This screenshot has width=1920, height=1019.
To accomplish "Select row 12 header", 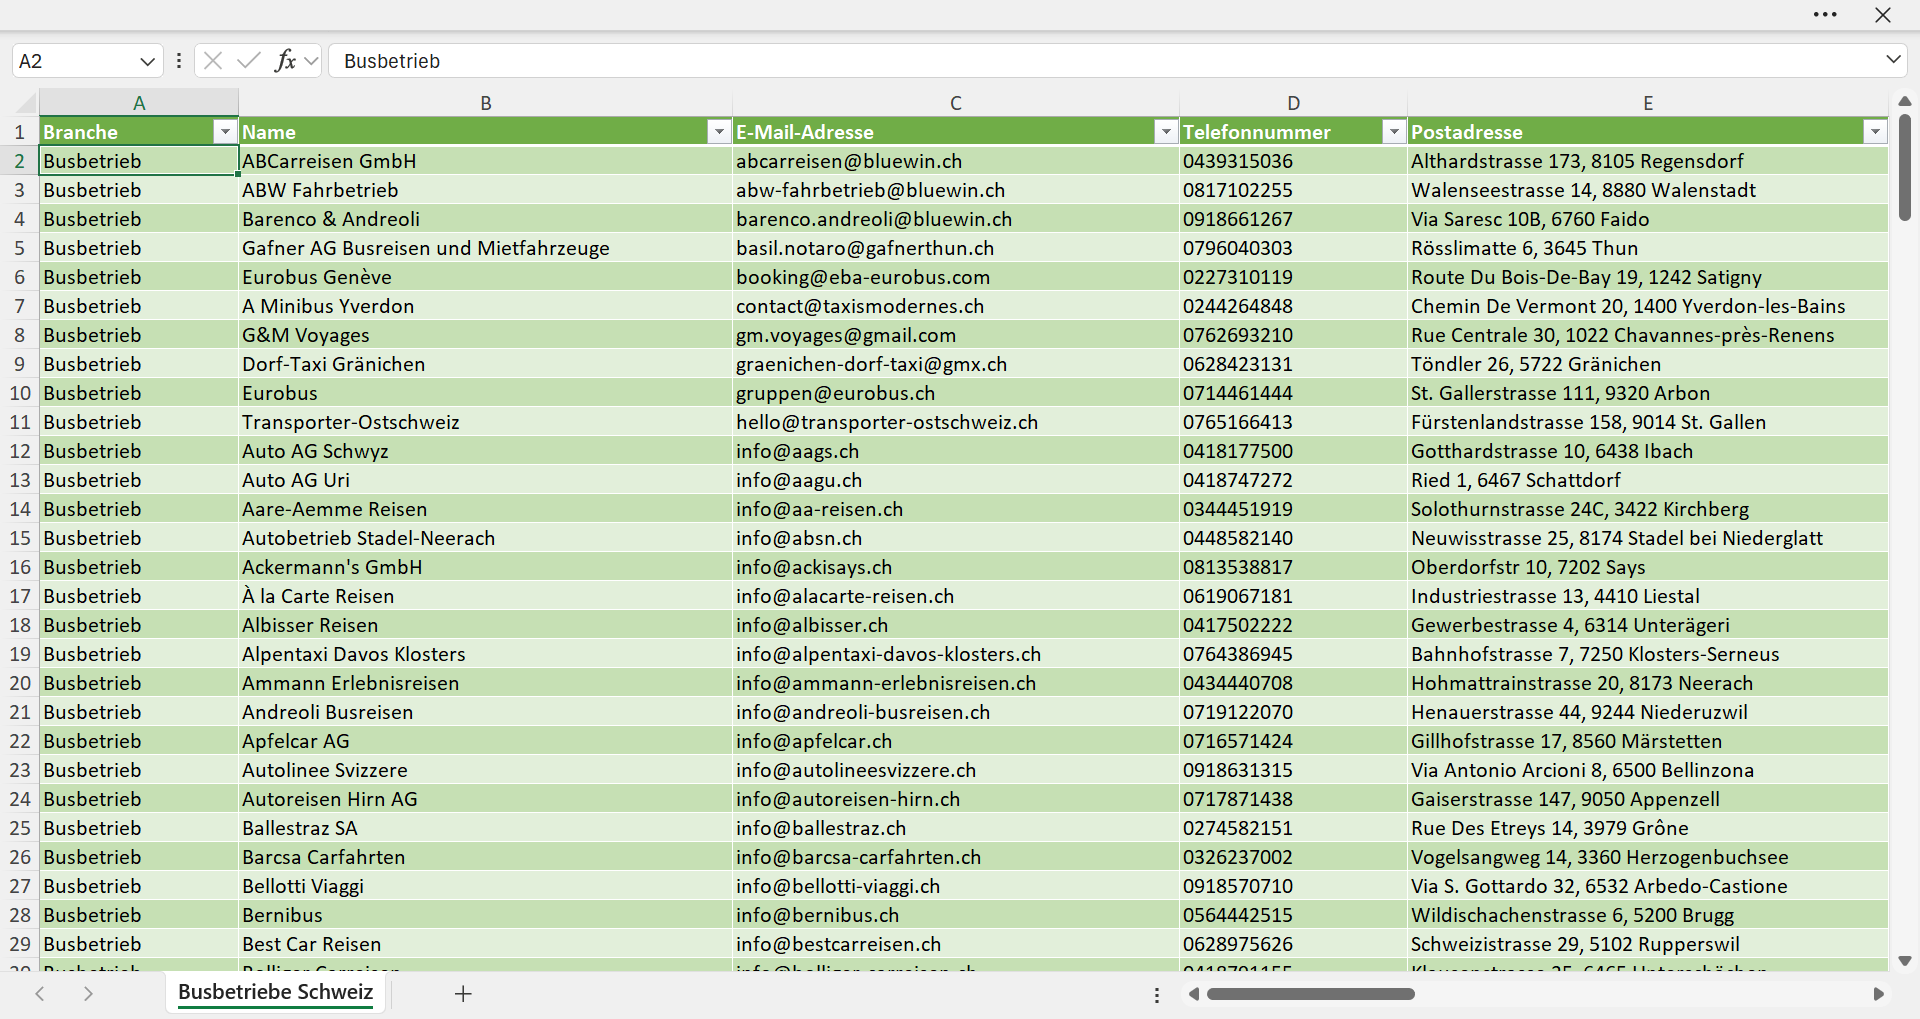I will pos(20,451).
